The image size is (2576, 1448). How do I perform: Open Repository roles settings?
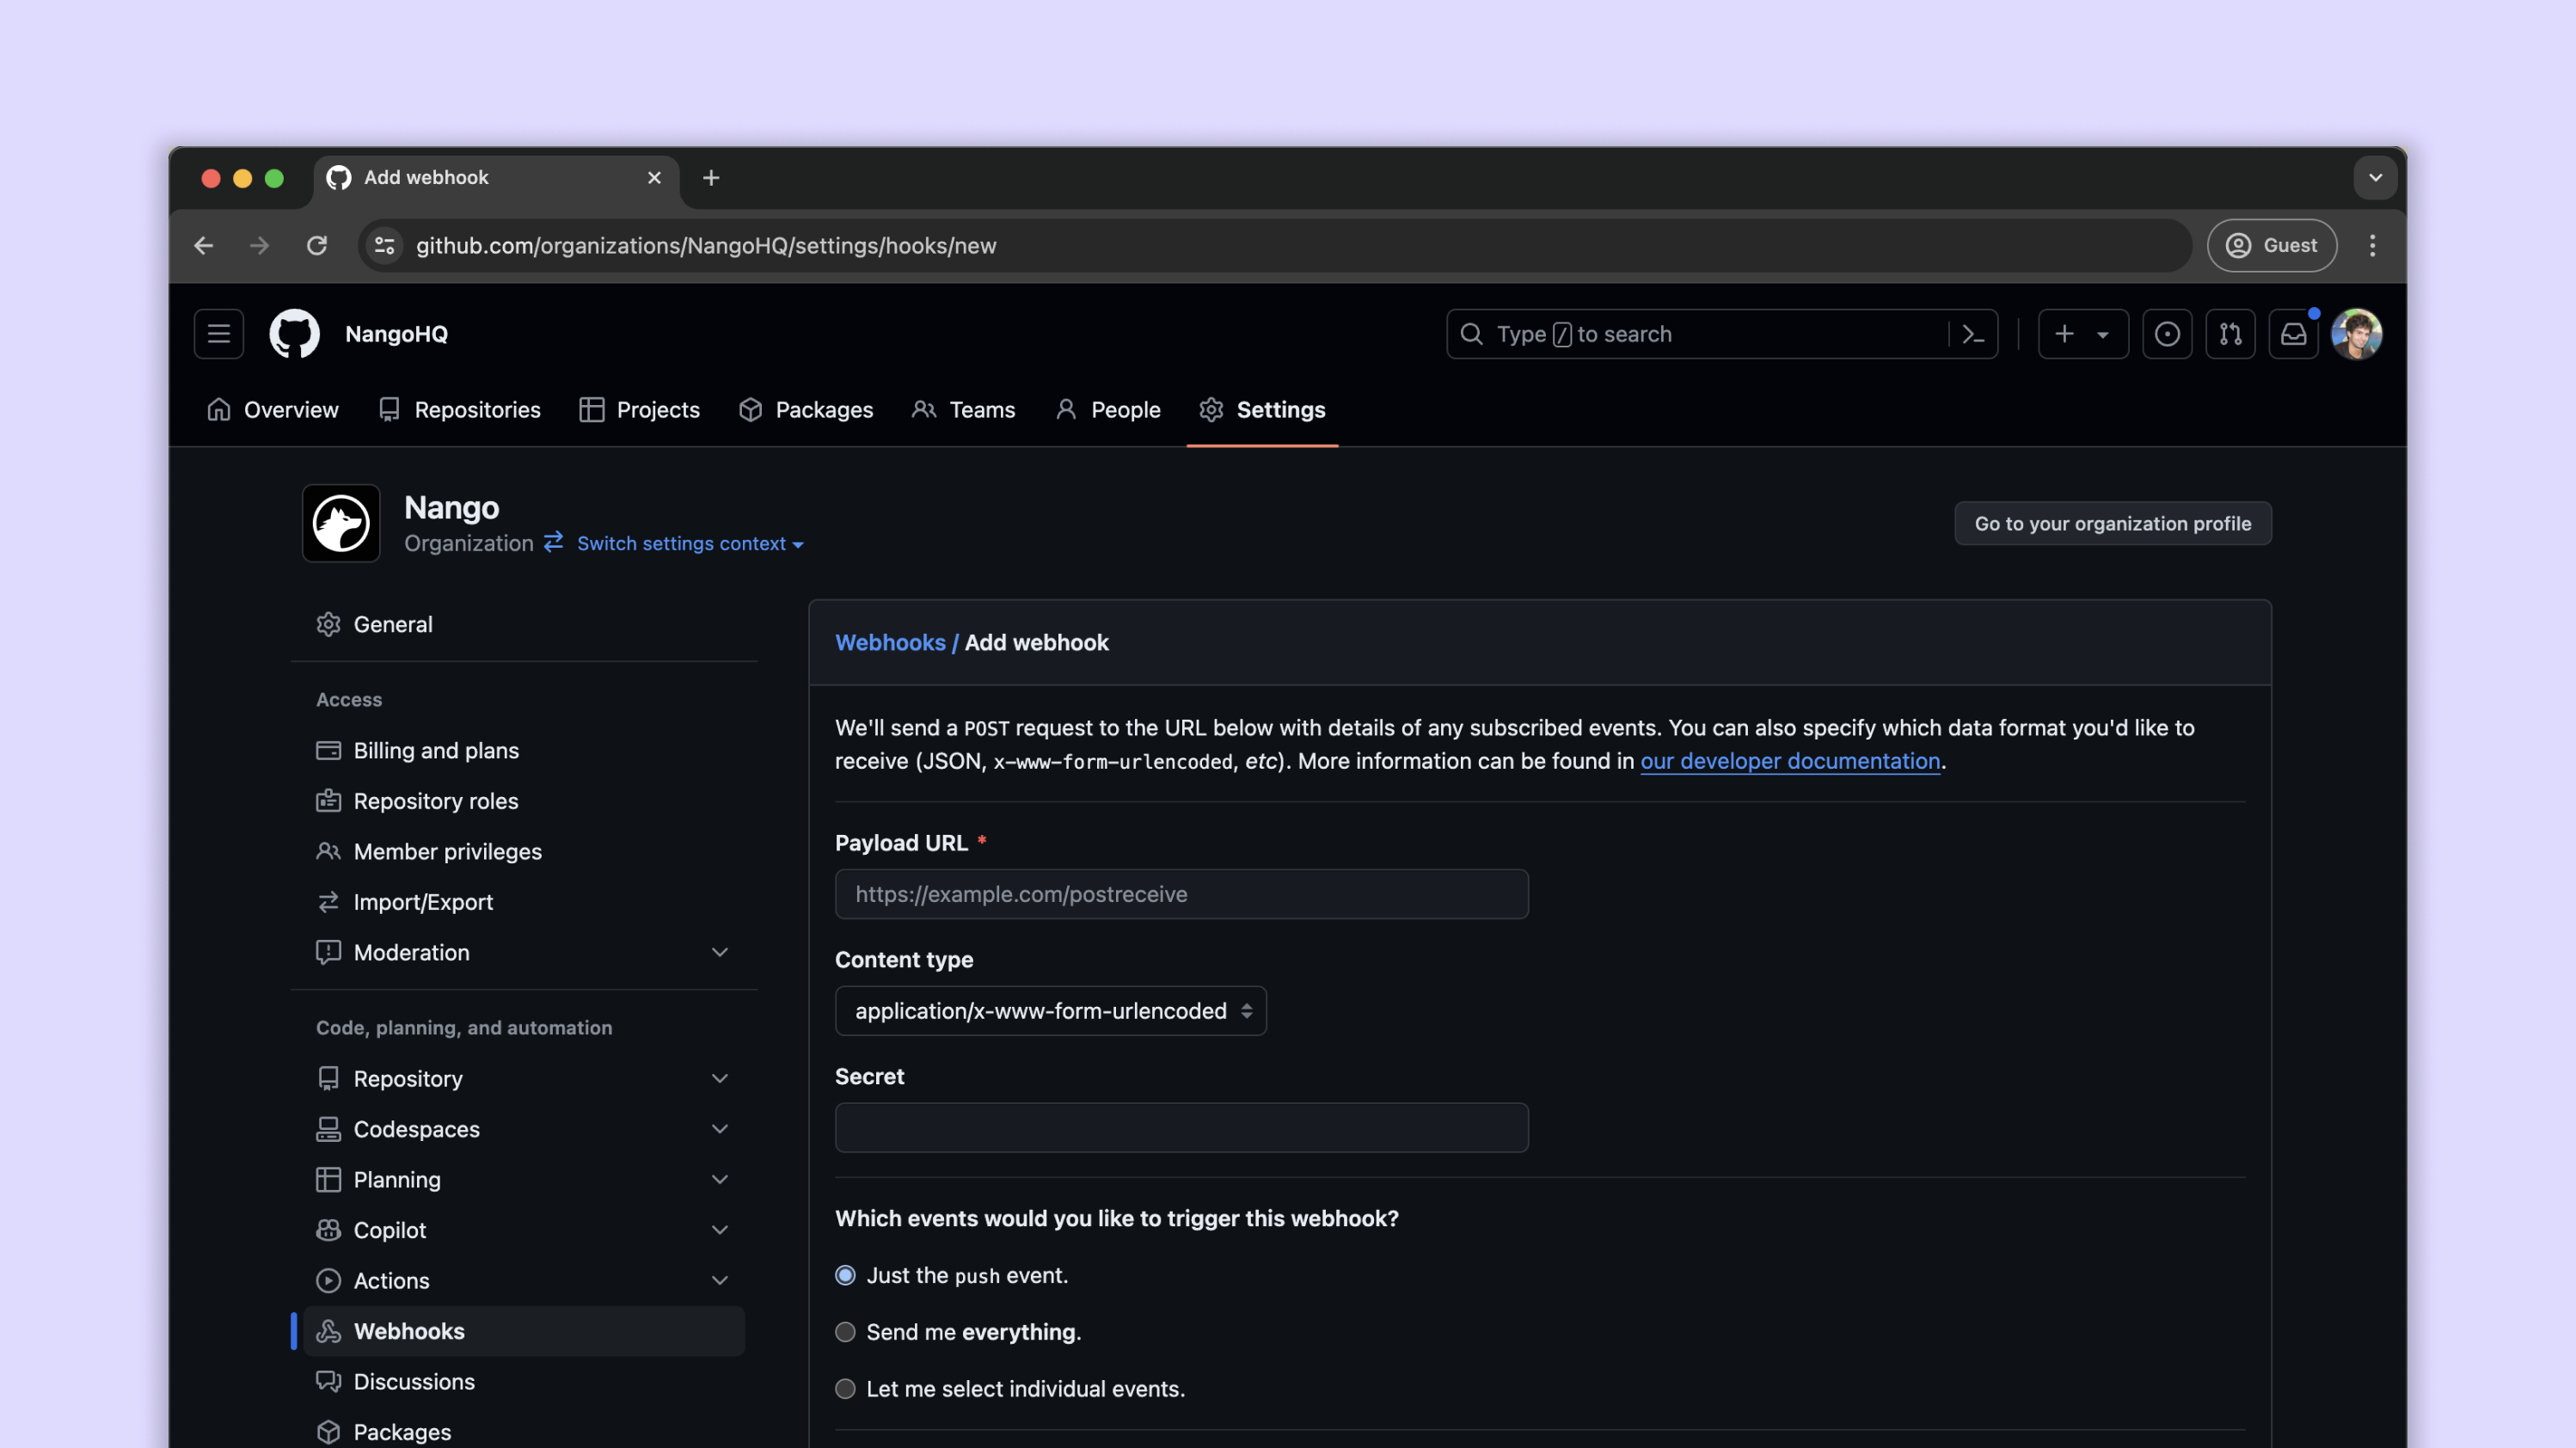point(524,801)
